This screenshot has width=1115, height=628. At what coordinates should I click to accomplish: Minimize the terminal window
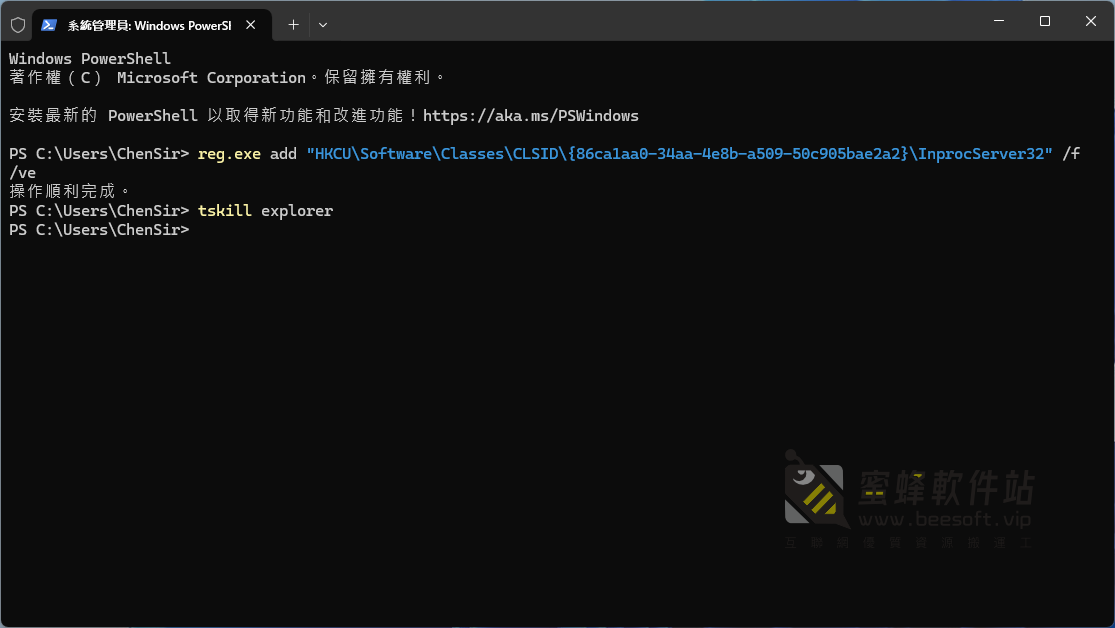point(999,21)
